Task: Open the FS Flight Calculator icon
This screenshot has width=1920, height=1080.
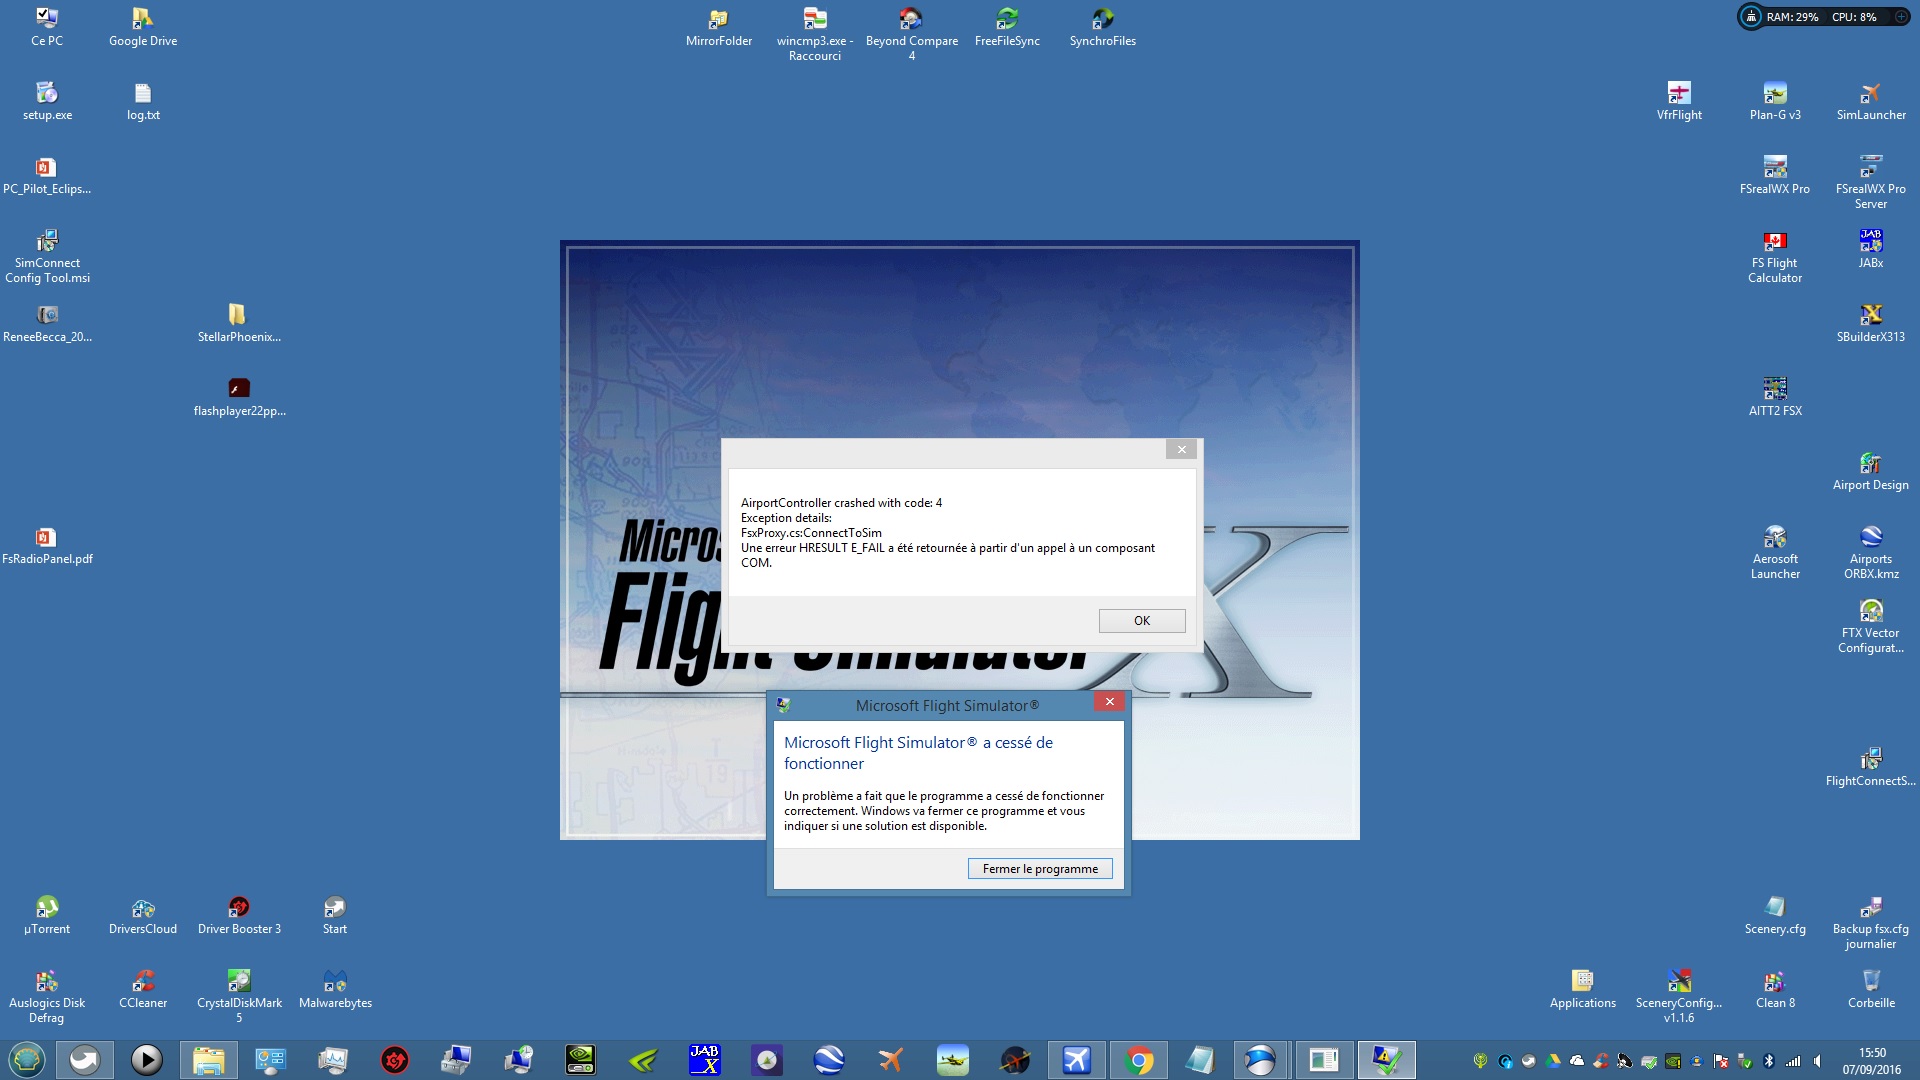Action: coord(1775,257)
